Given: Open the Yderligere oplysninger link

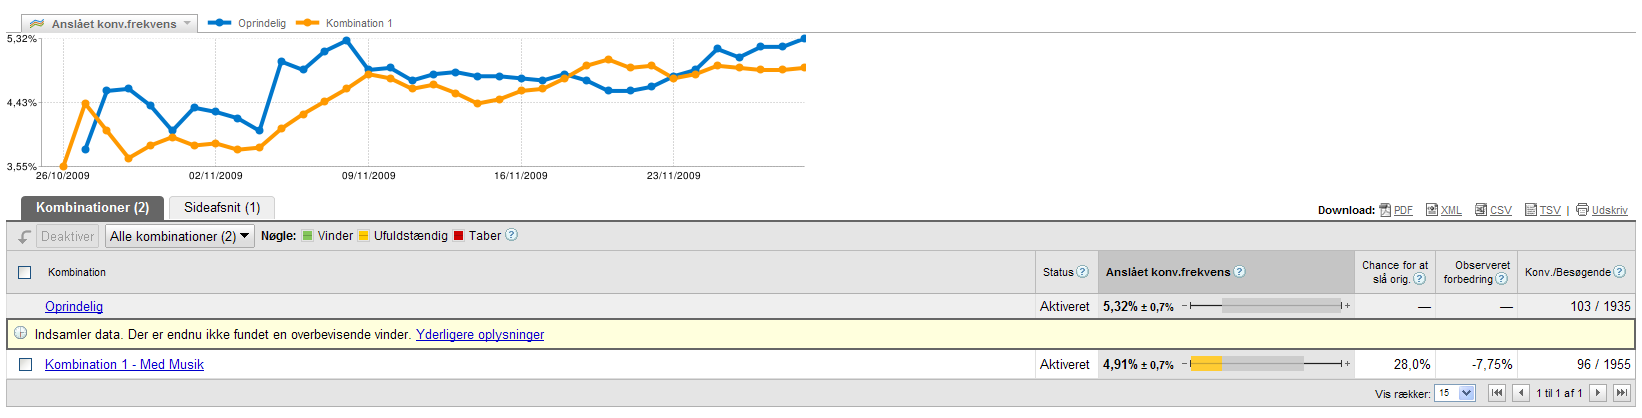Looking at the screenshot, I should click(x=480, y=335).
